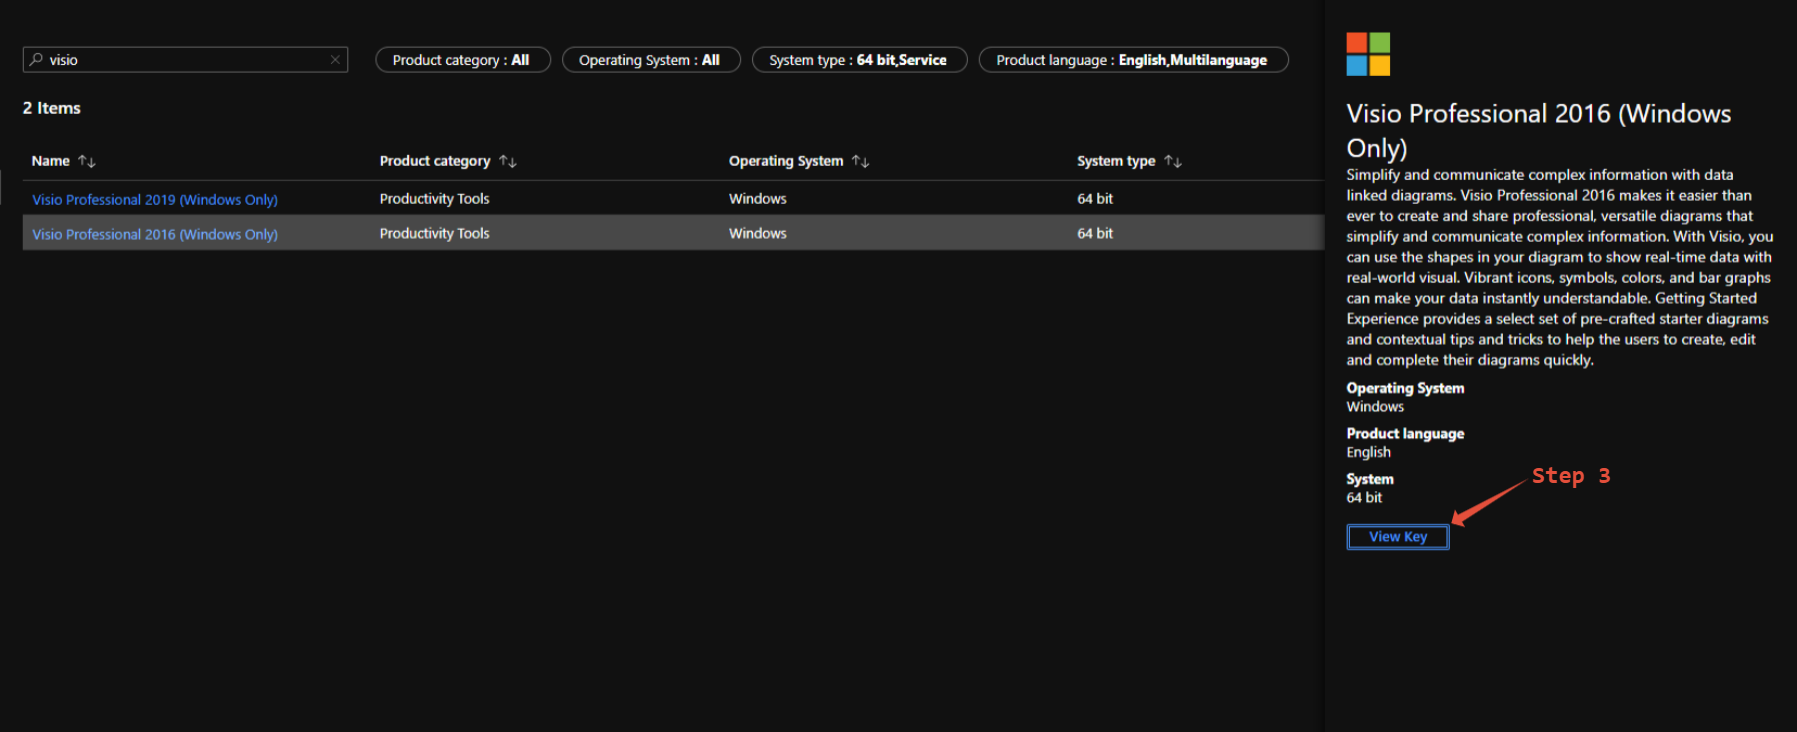Open Visio Professional 2016 (Windows Only) link
1797x732 pixels.
155,234
